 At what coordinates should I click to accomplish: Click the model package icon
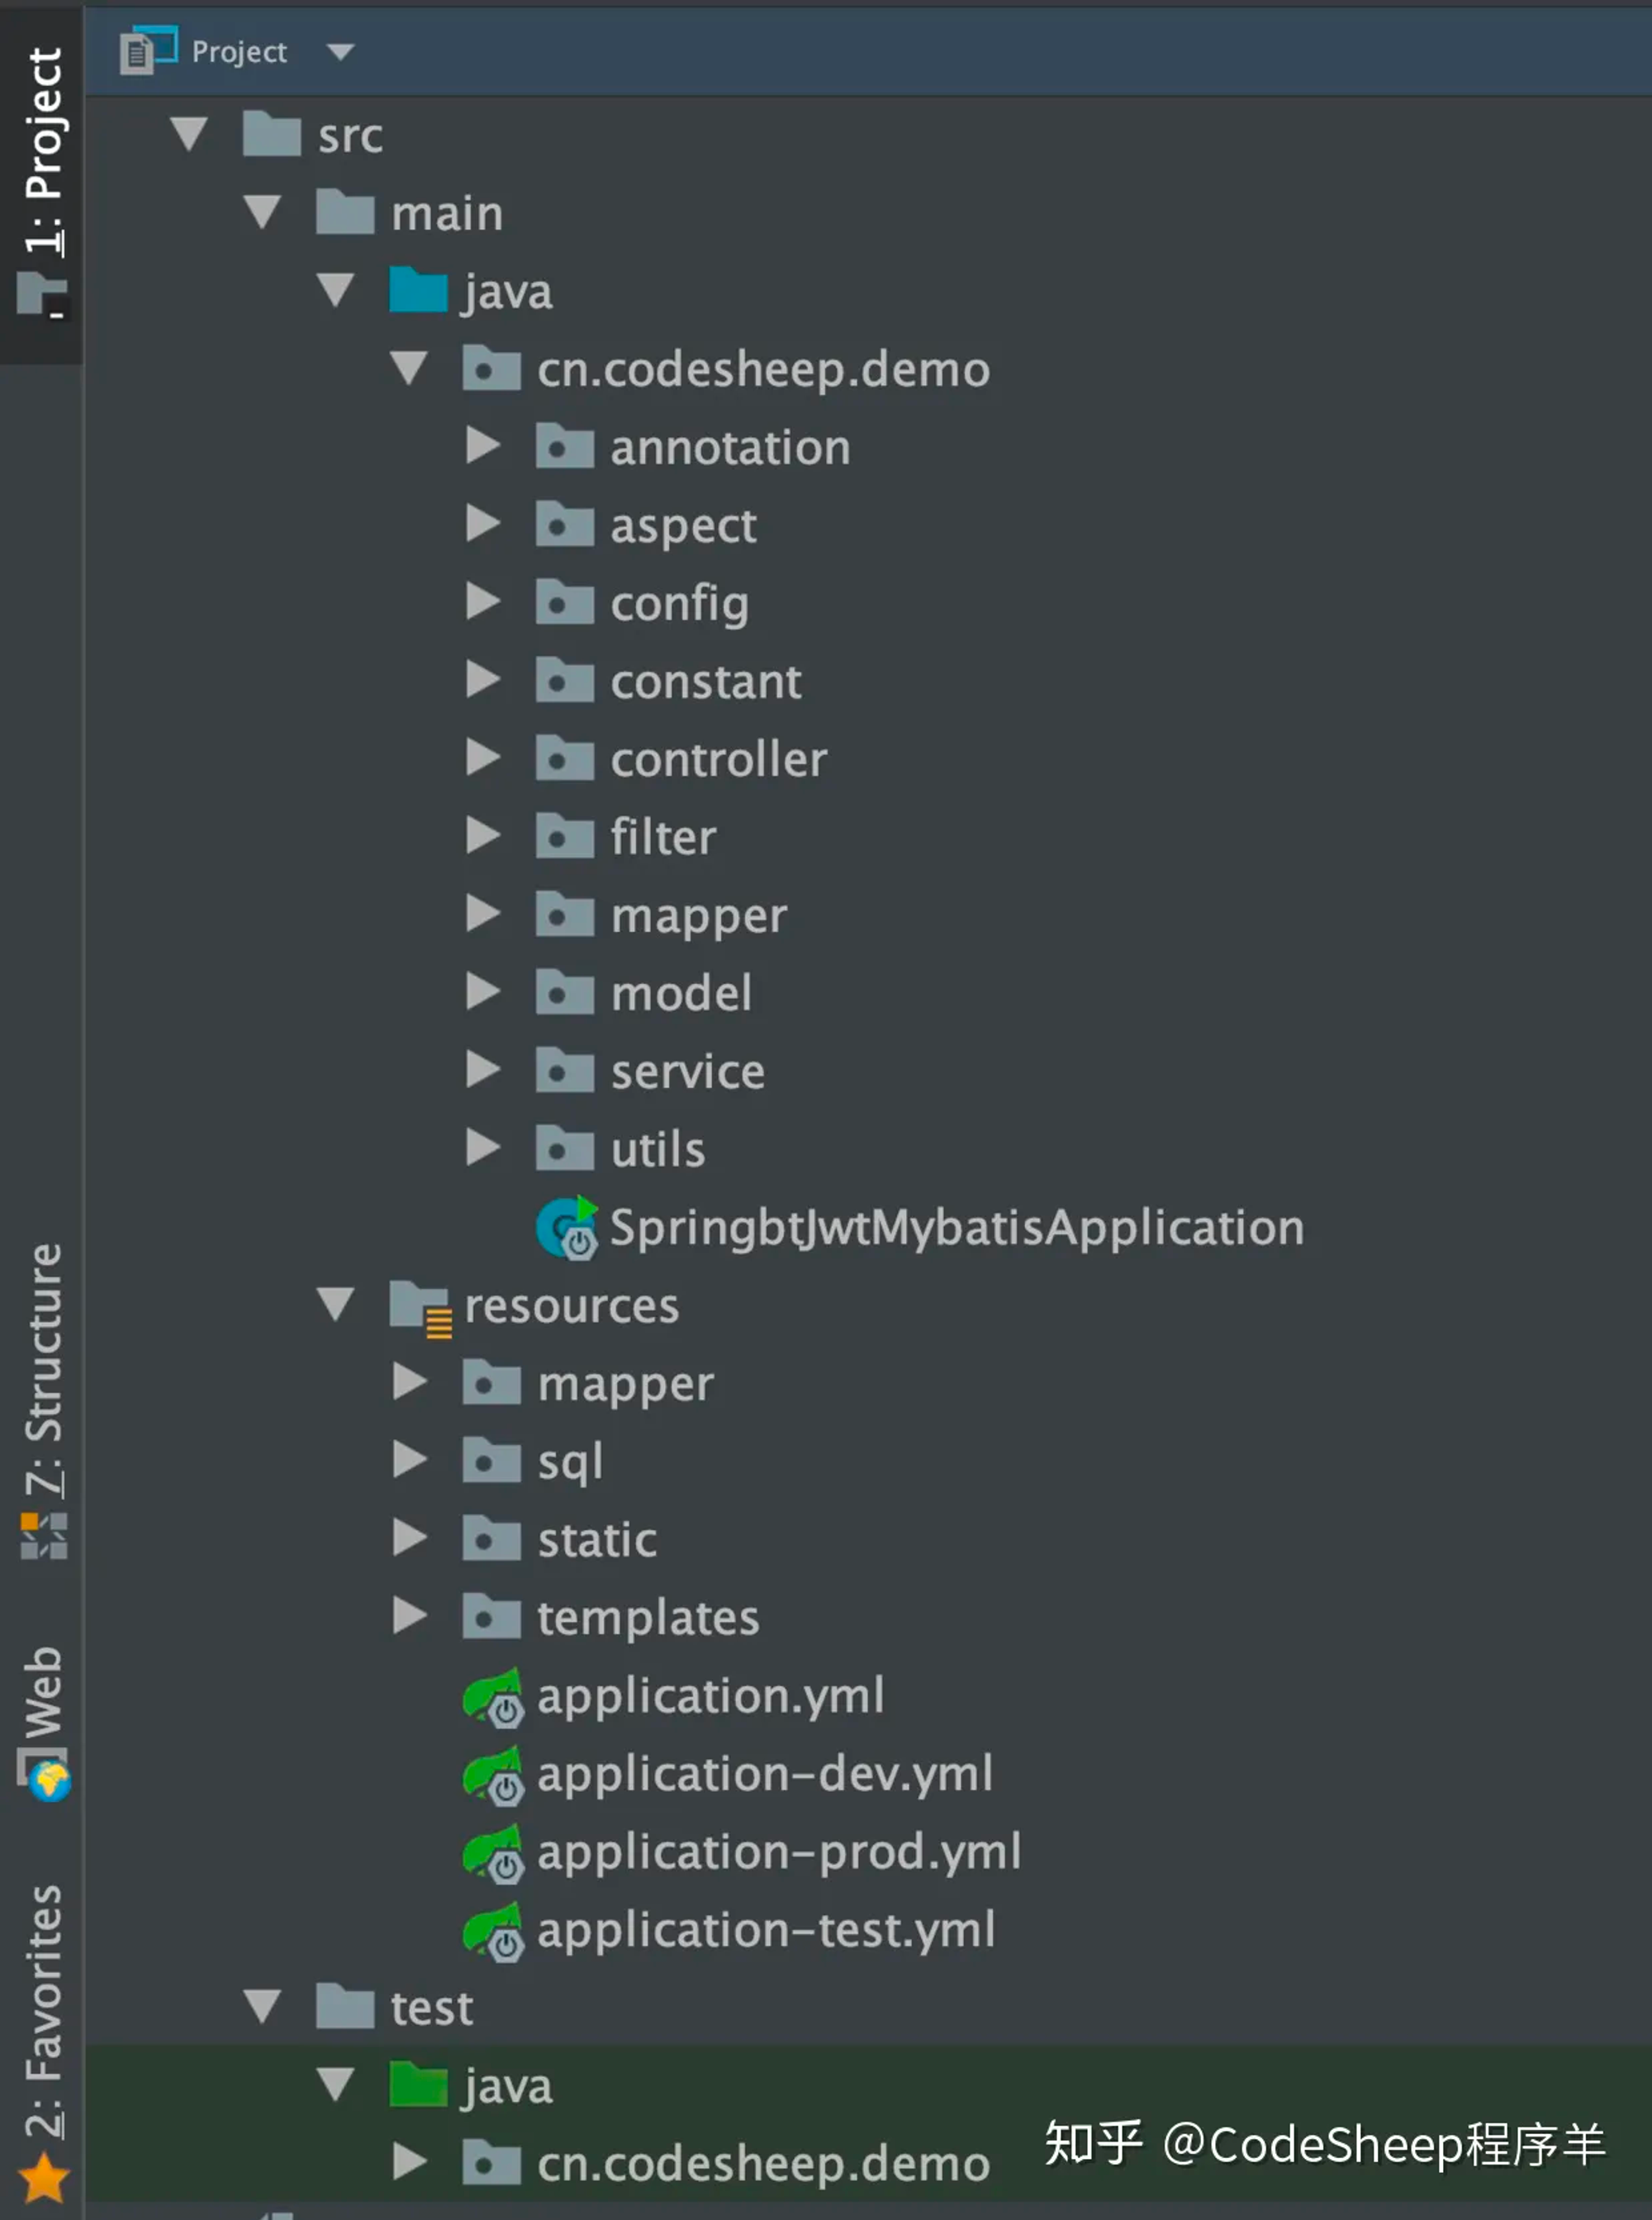[565, 992]
